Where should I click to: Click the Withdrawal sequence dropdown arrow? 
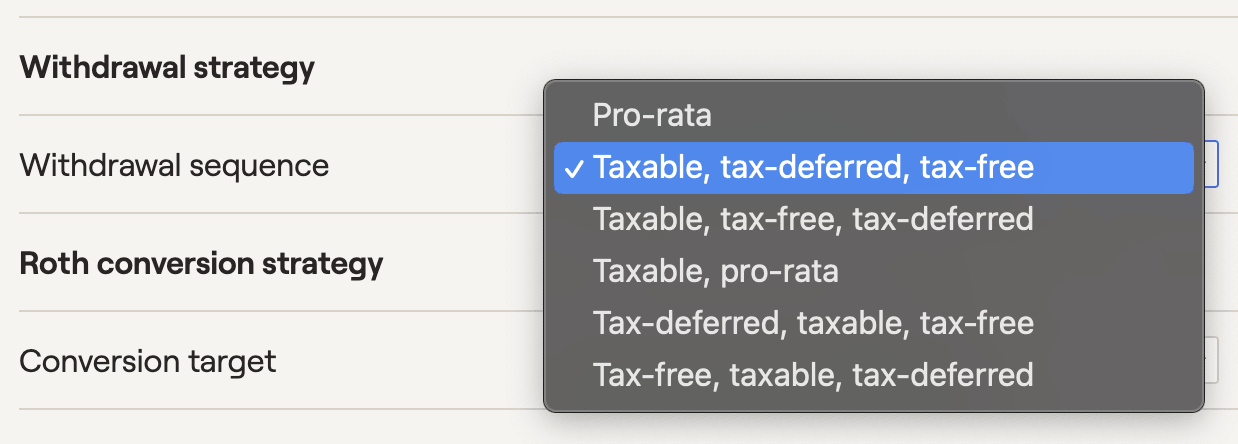[x=1212, y=165]
